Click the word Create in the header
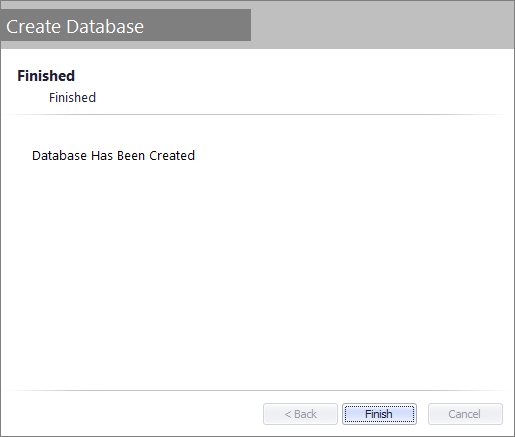The width and height of the screenshot is (515, 437). click(34, 27)
